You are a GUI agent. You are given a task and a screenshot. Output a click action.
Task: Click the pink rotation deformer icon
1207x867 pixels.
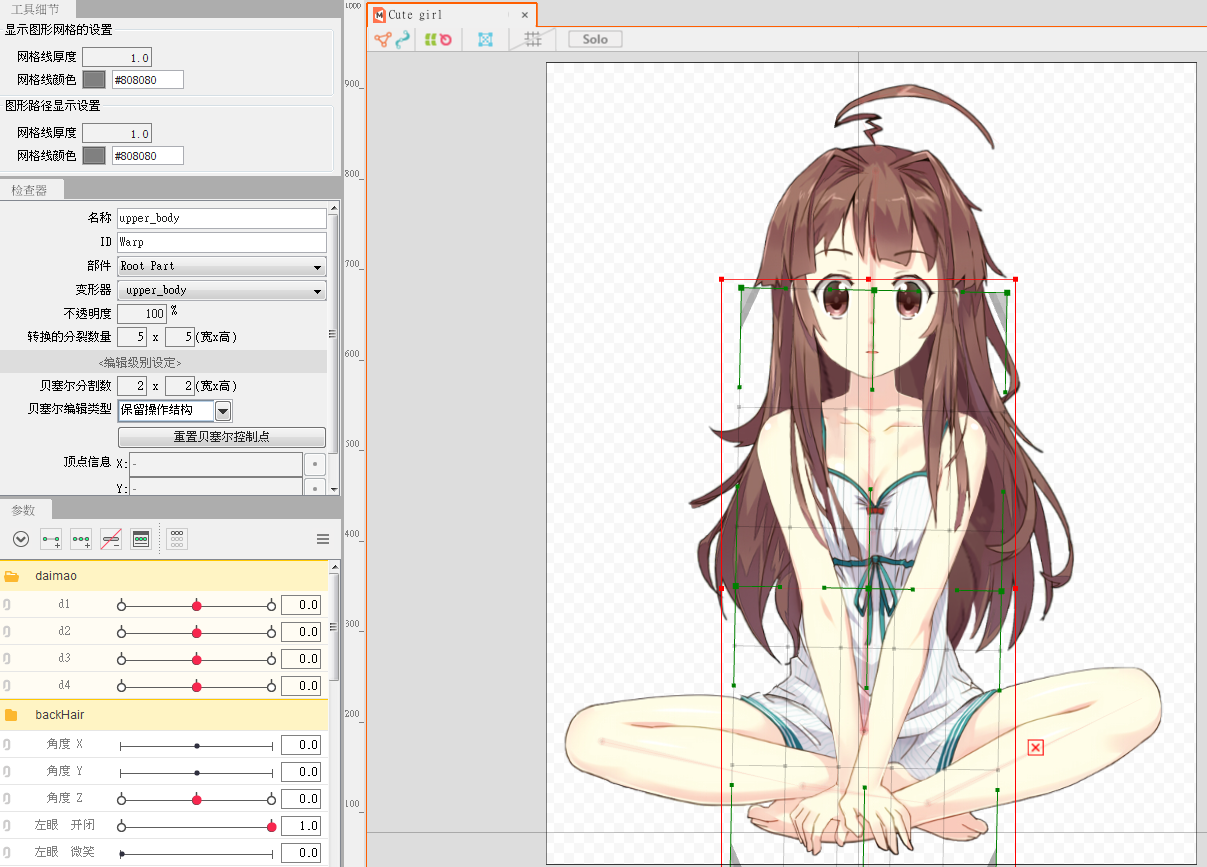point(446,40)
